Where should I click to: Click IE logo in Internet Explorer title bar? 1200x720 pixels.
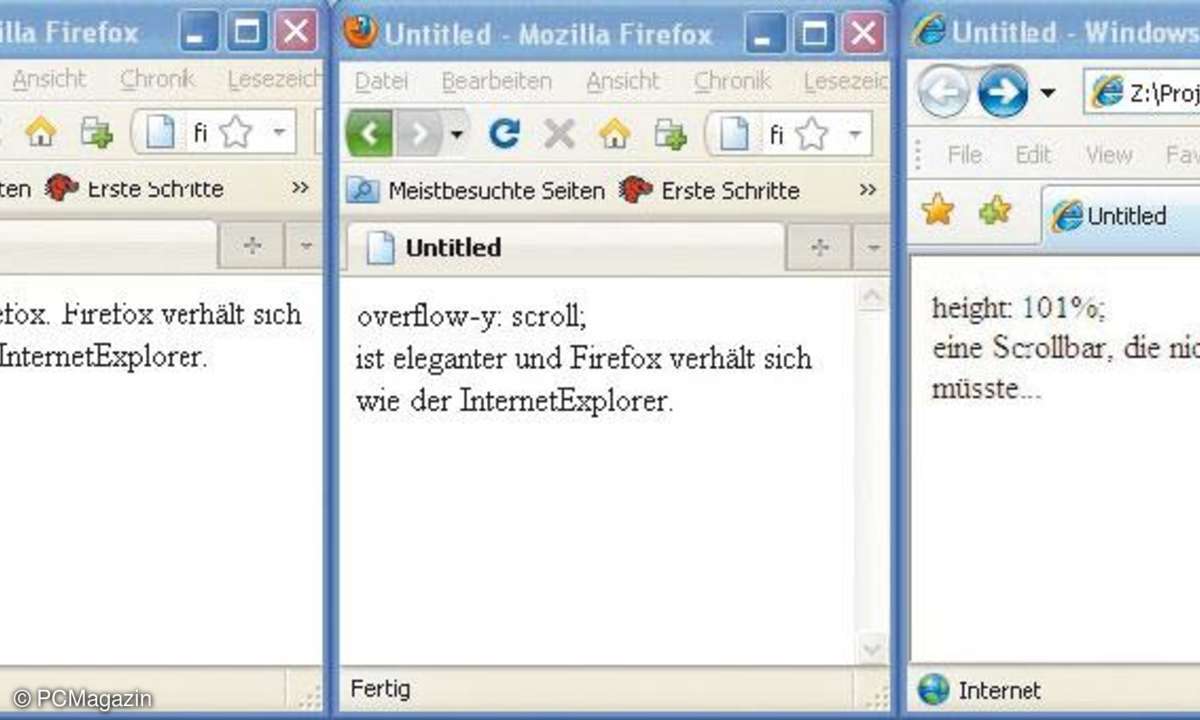[929, 31]
